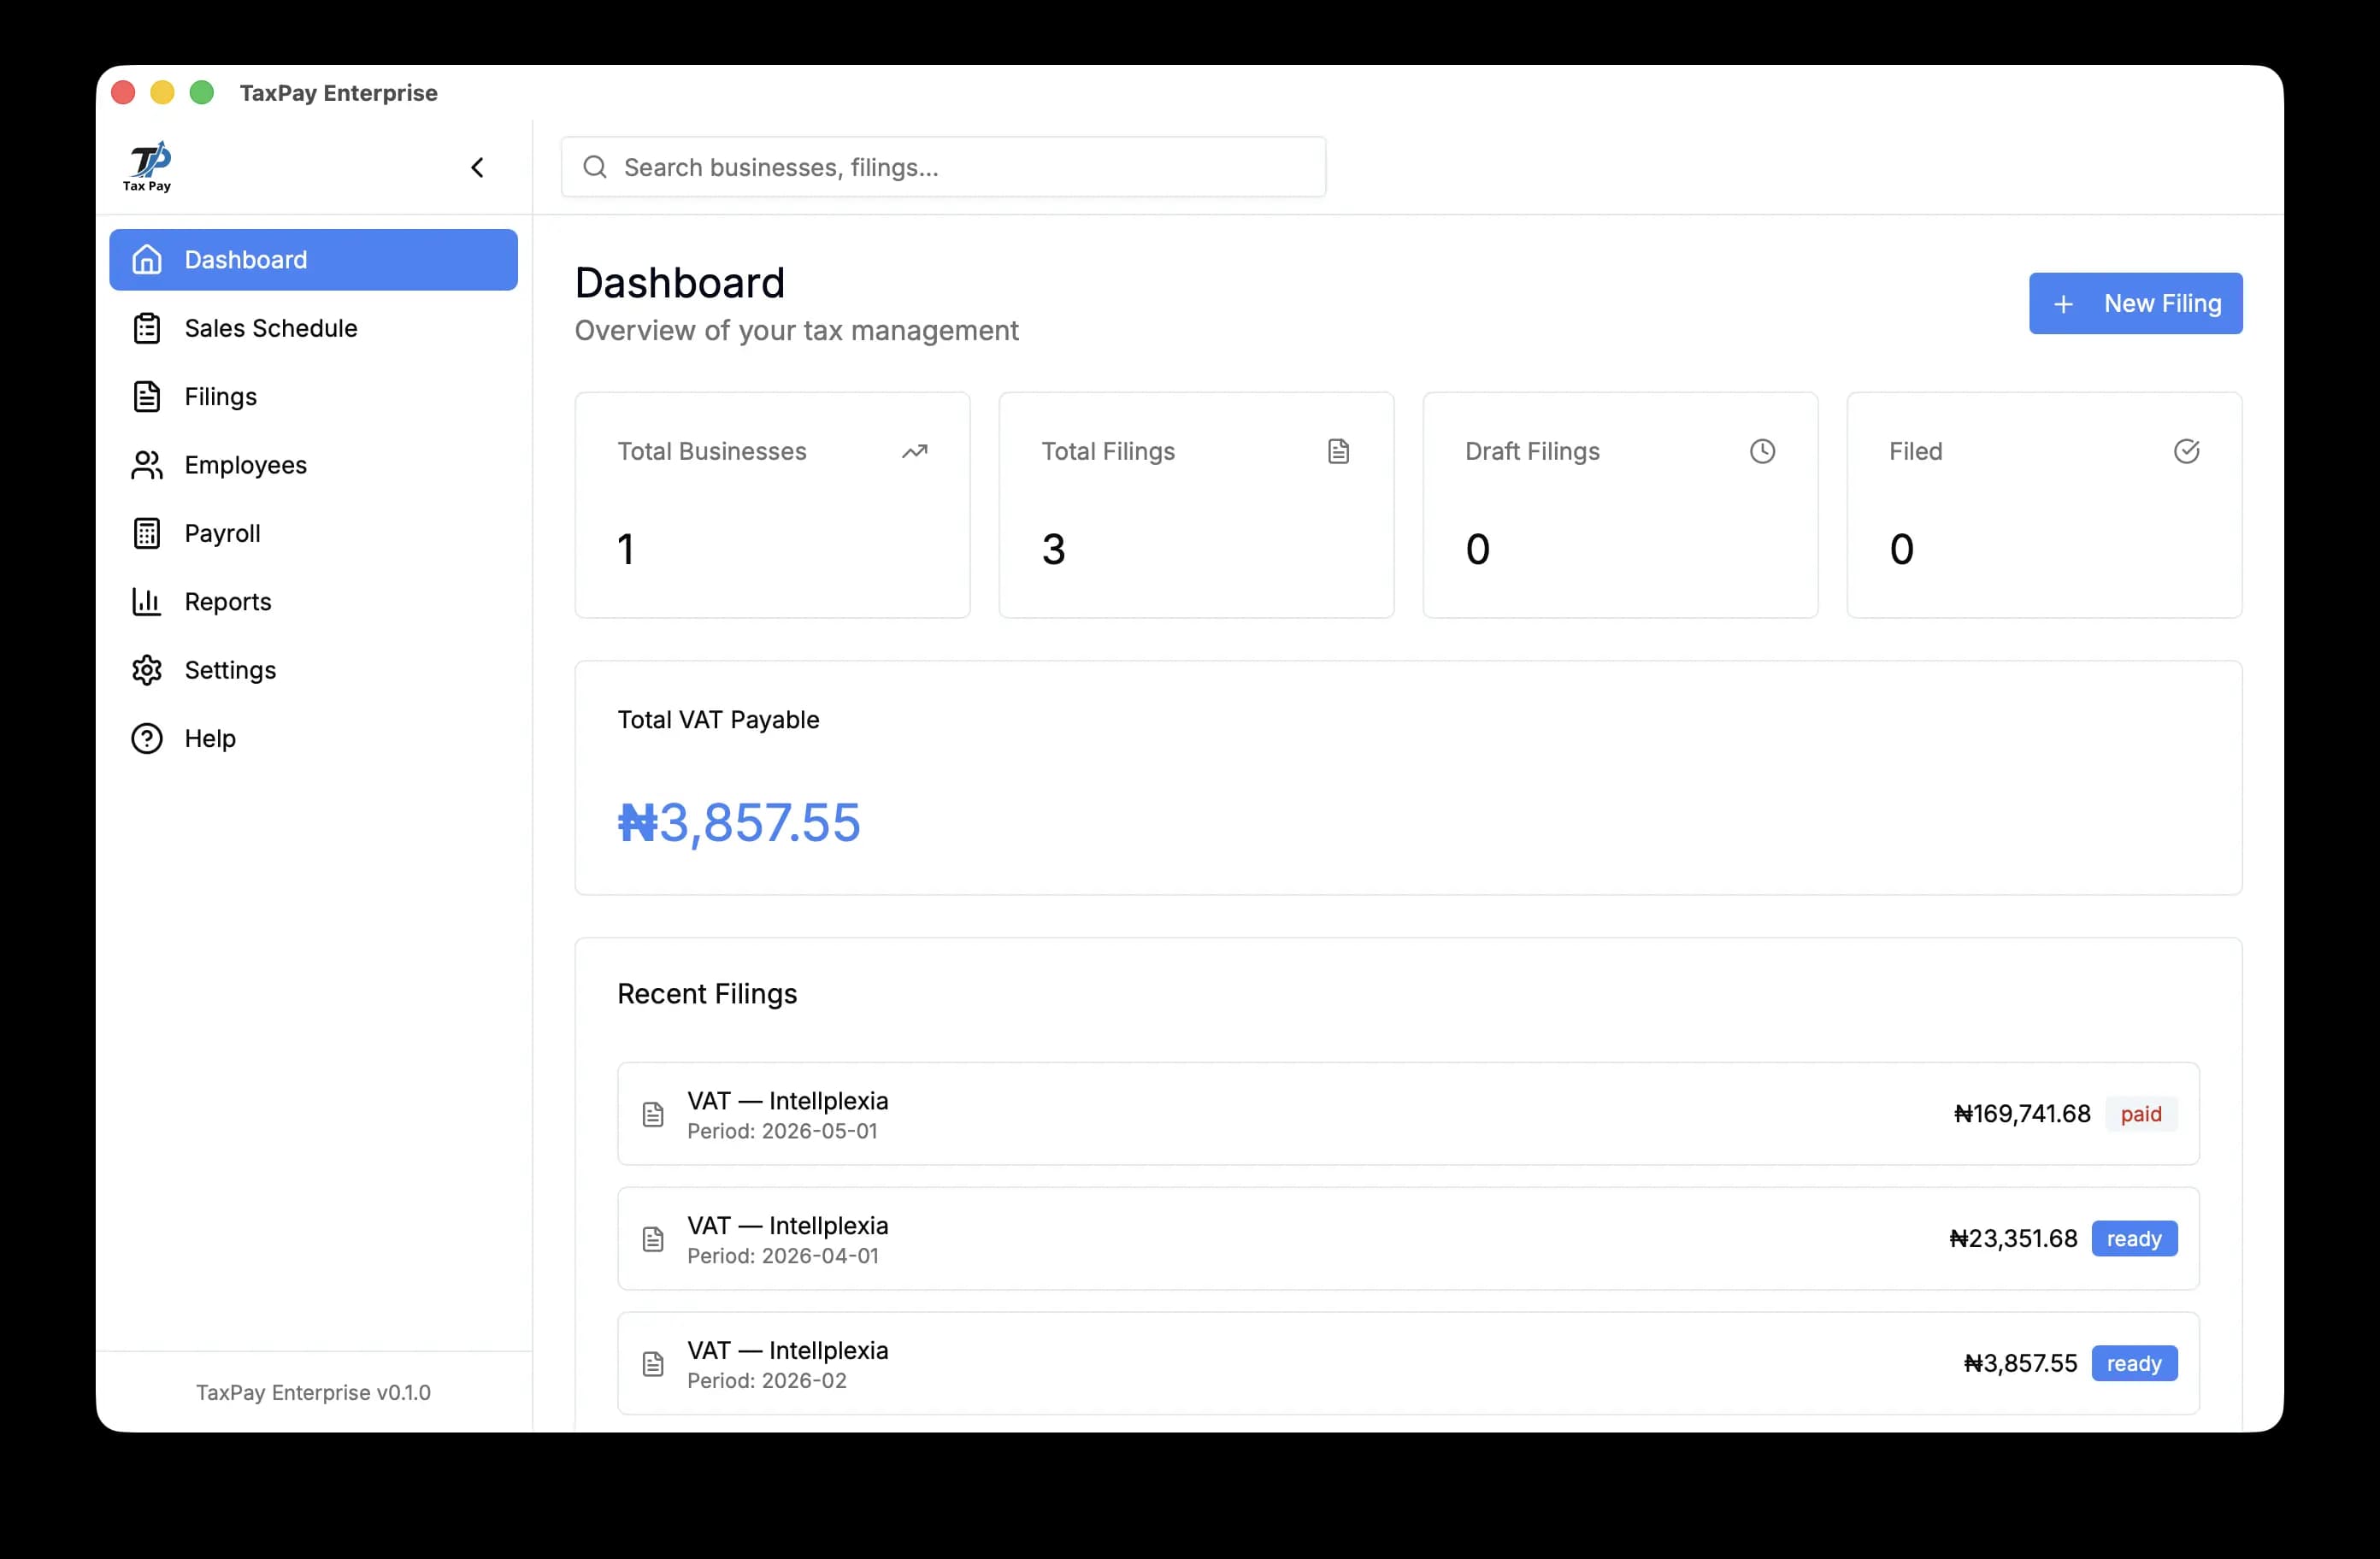This screenshot has width=2380, height=1559.
Task: Open the Total Businesses card
Action: (772, 505)
